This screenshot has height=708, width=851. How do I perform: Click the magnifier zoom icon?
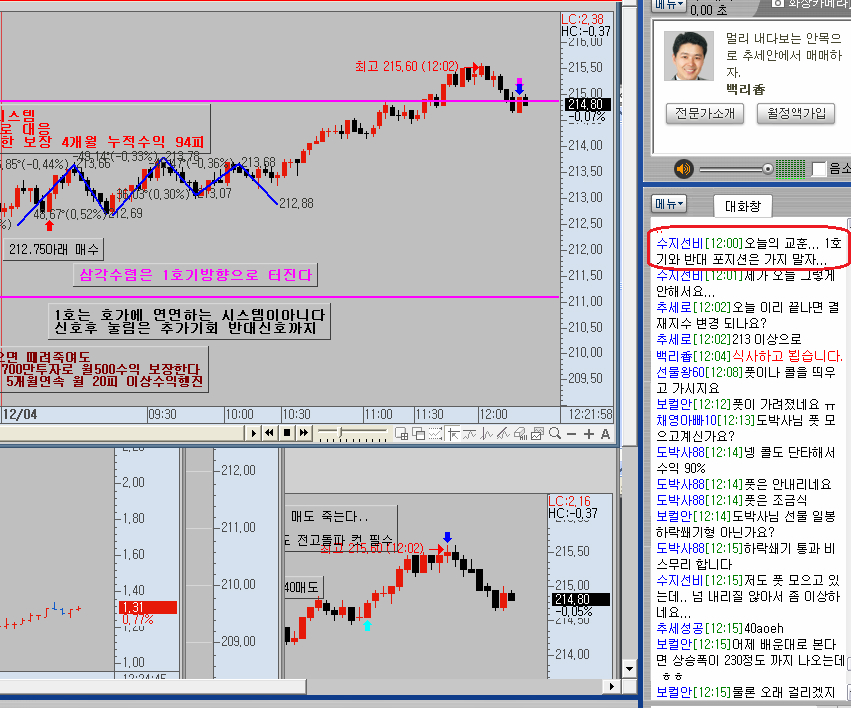coord(554,433)
